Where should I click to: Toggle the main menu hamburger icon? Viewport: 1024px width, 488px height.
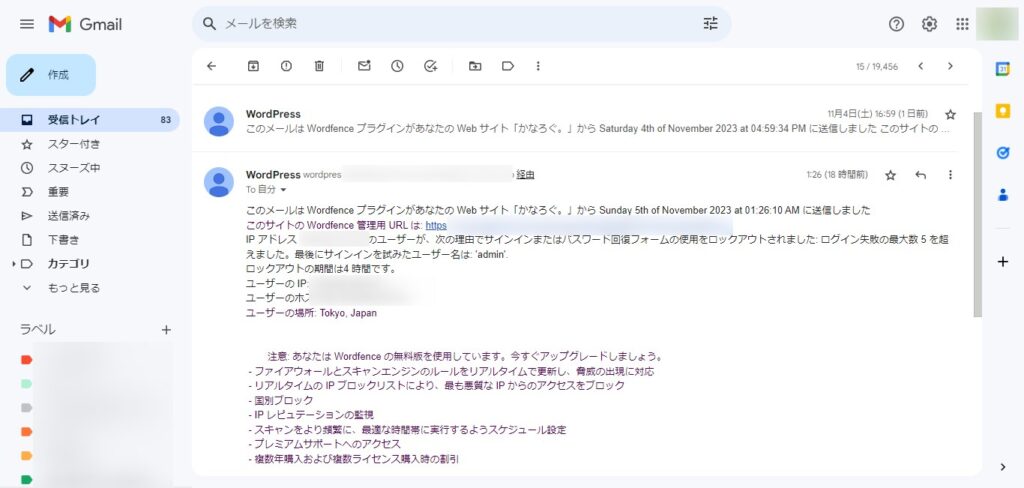(x=27, y=23)
